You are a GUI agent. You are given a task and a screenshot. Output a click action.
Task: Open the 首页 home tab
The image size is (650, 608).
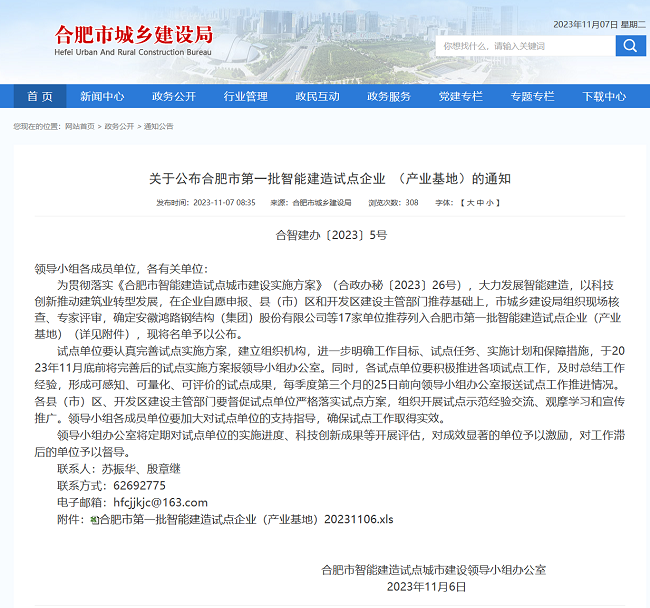point(40,97)
